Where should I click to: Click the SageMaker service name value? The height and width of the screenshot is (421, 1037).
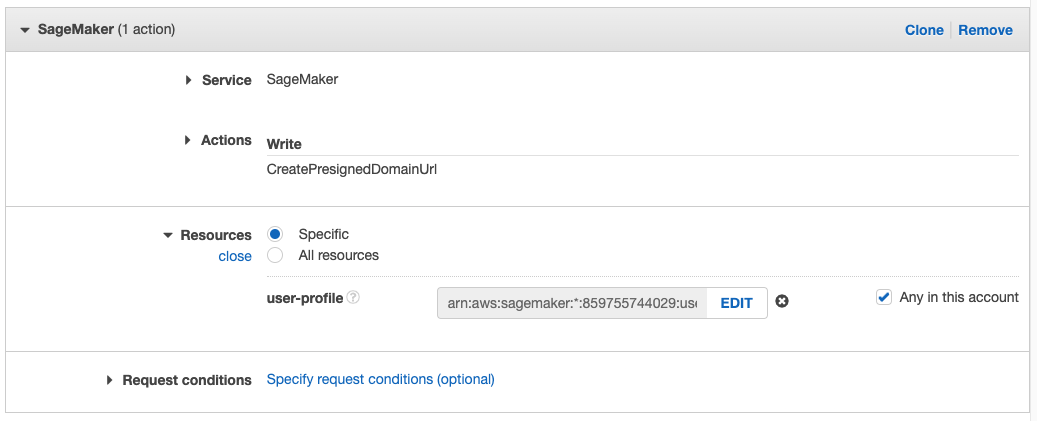point(302,79)
